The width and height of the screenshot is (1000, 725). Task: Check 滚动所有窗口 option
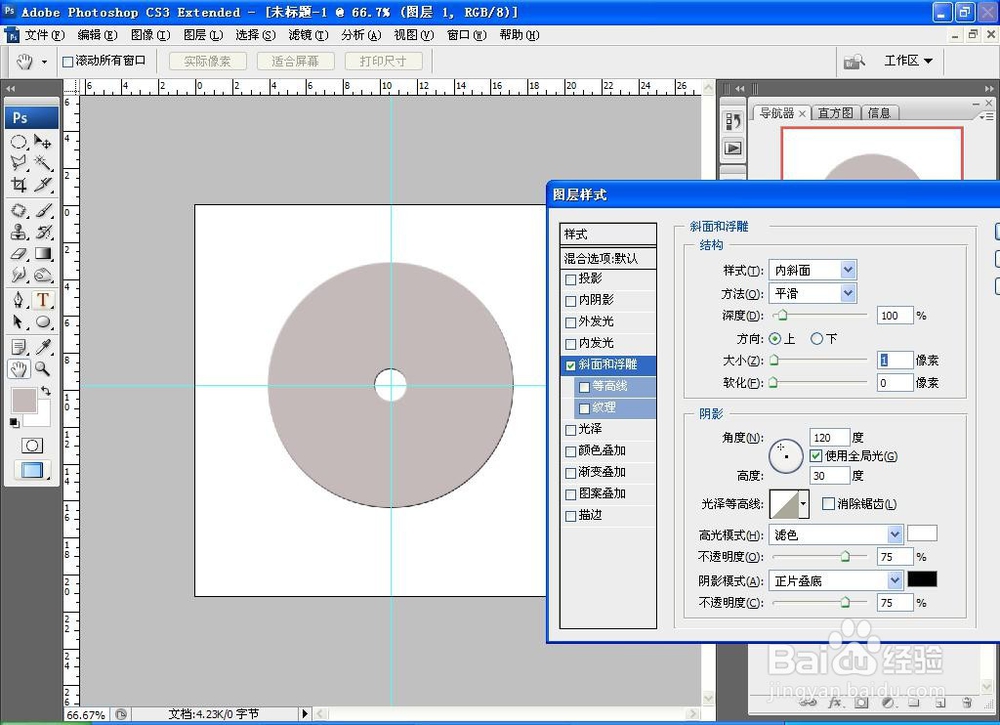click(x=68, y=62)
